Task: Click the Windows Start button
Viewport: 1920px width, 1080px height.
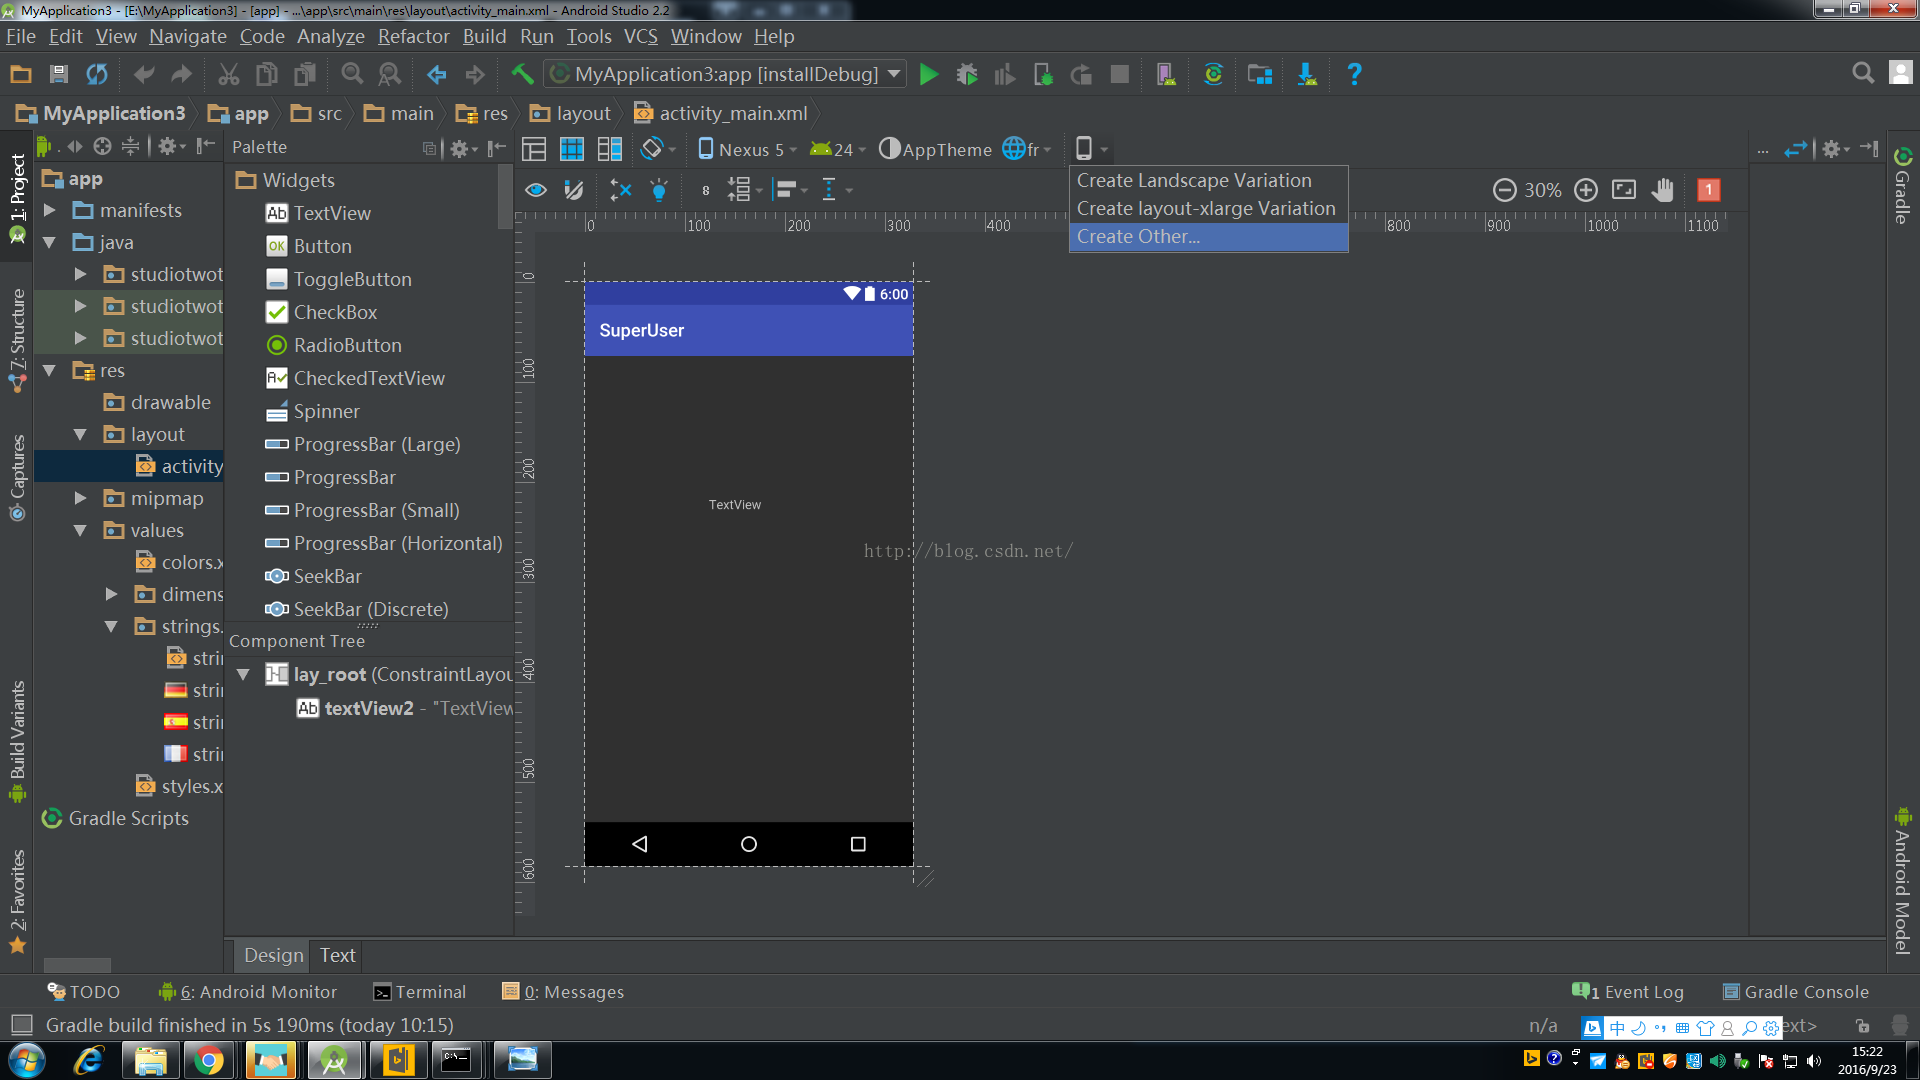Action: 27,1060
